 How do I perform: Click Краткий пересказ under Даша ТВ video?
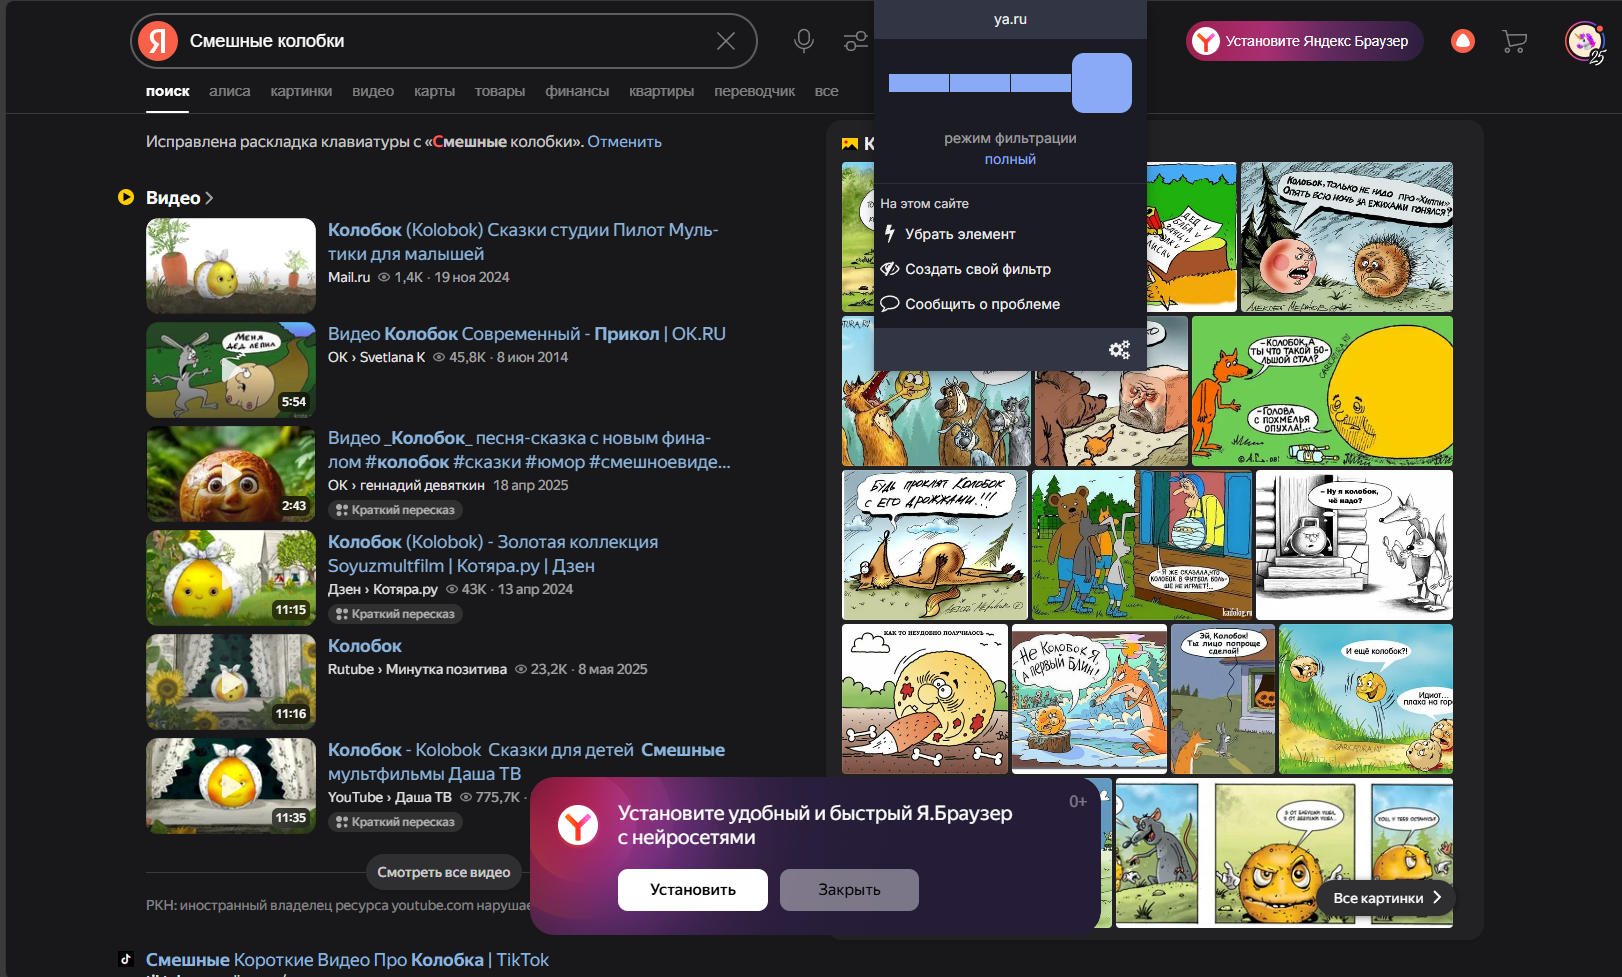click(395, 822)
